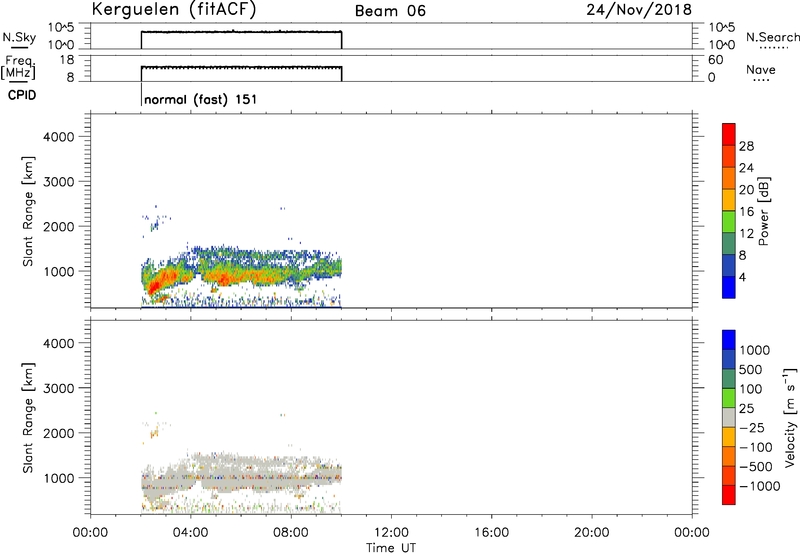Screen dimensions: 800x554
Task: Click the N.Sky noise trace line
Action: pyautogui.click(x=241, y=32)
